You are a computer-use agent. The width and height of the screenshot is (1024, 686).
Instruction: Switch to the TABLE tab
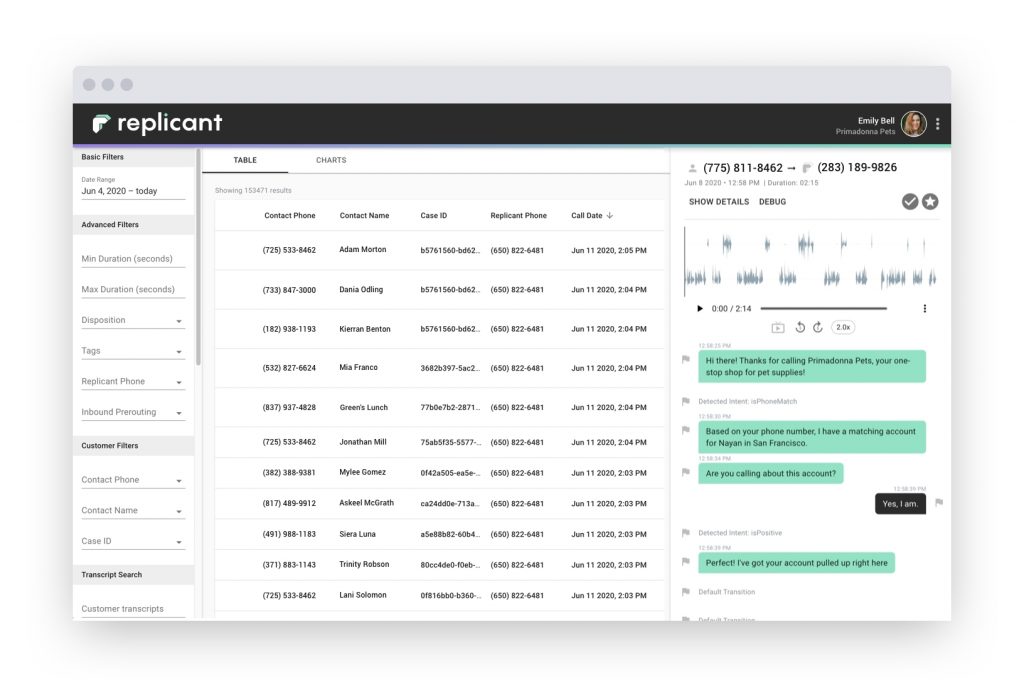coord(245,160)
